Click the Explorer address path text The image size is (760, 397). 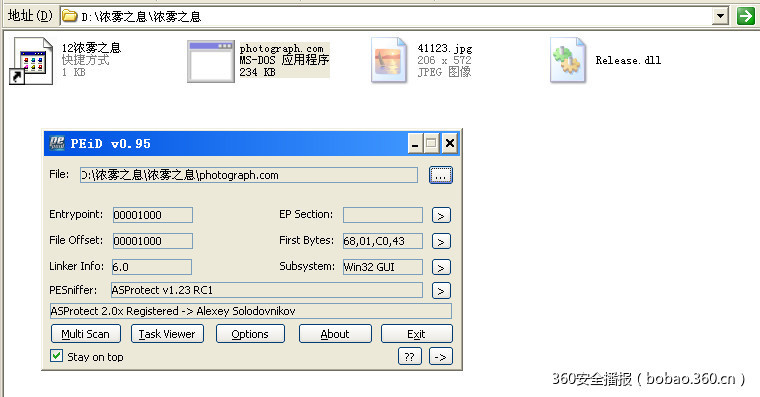tap(141, 17)
